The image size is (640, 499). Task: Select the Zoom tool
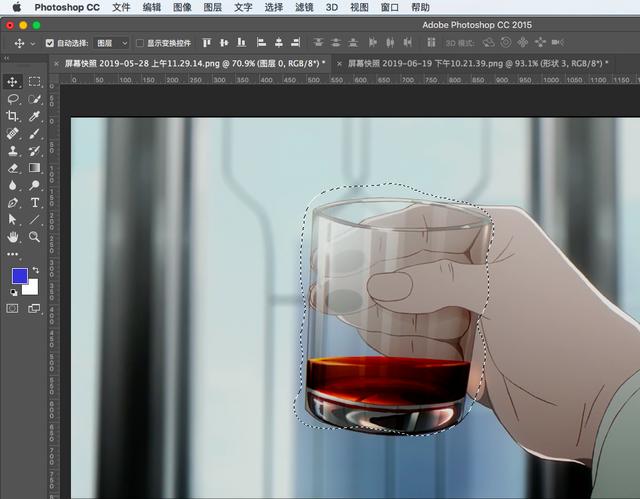coord(35,237)
